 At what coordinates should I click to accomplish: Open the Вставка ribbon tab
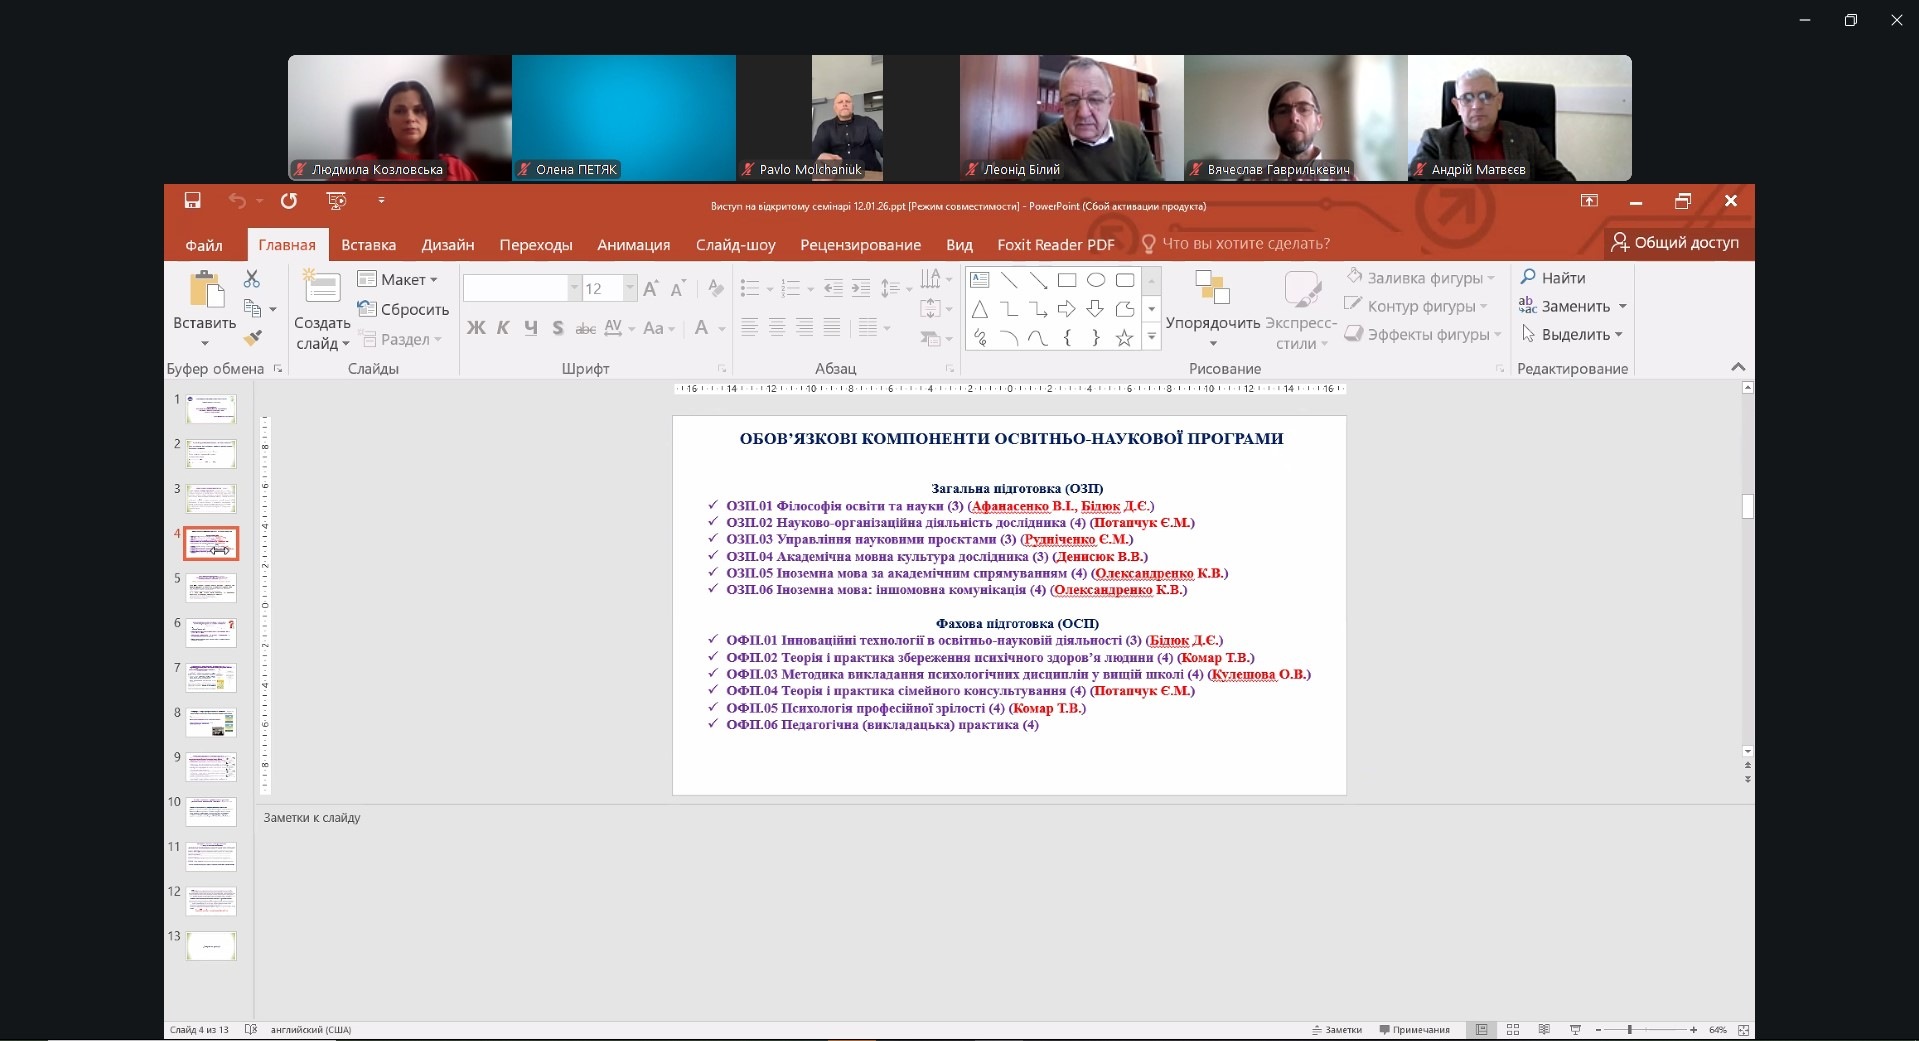[368, 245]
